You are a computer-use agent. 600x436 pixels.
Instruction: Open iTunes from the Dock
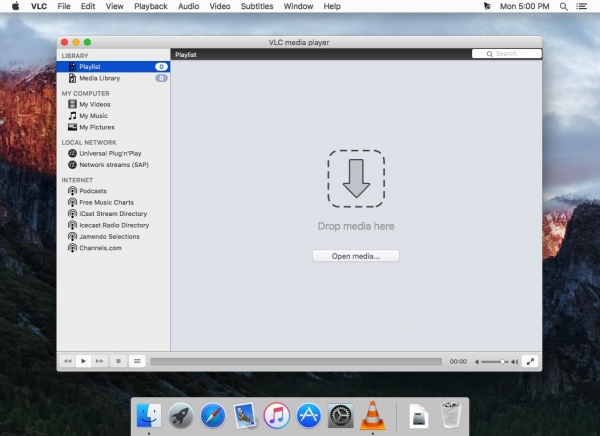277,415
